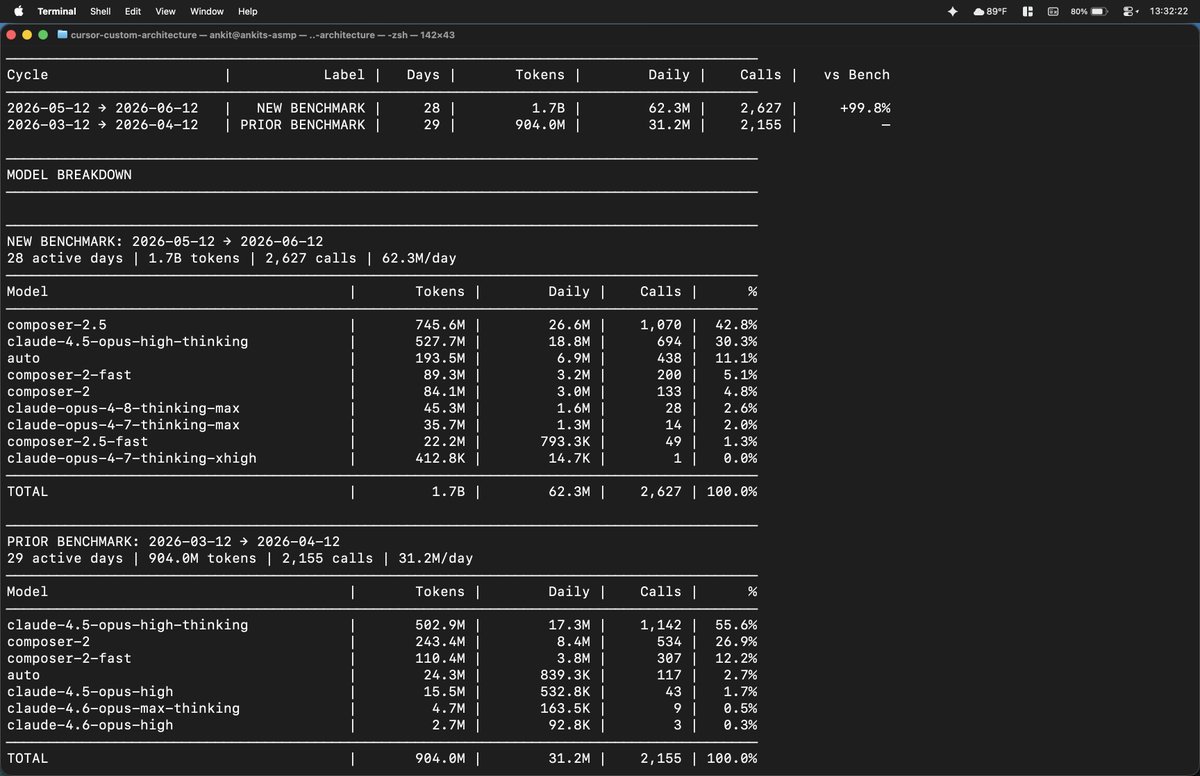Click claude-4.5-opus-high model name
Image resolution: width=1200 pixels, height=776 pixels.
(89, 692)
